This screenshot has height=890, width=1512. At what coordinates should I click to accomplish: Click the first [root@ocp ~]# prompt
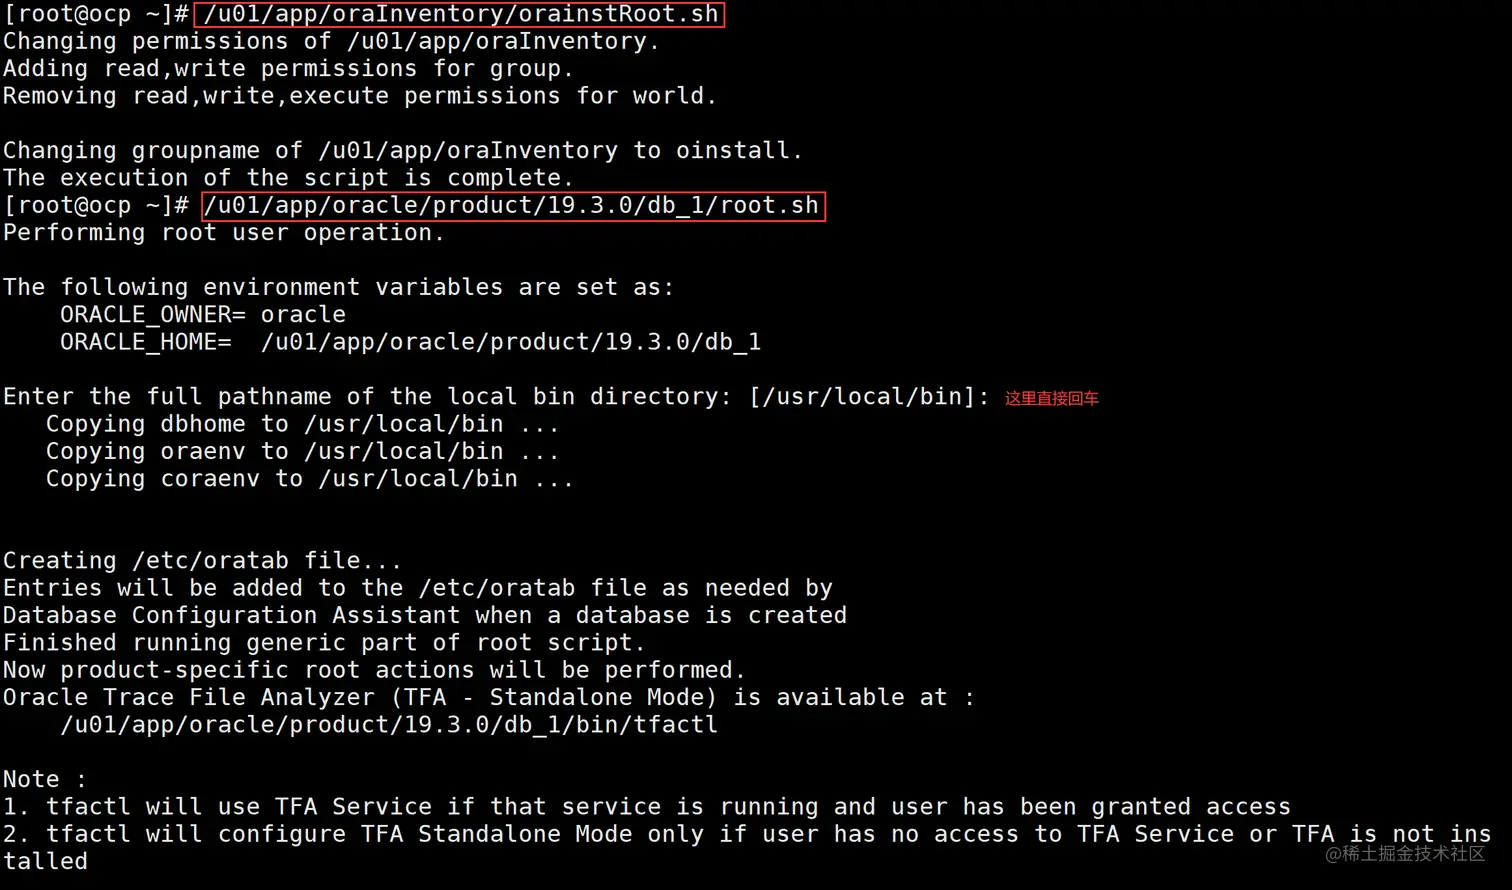pos(96,14)
